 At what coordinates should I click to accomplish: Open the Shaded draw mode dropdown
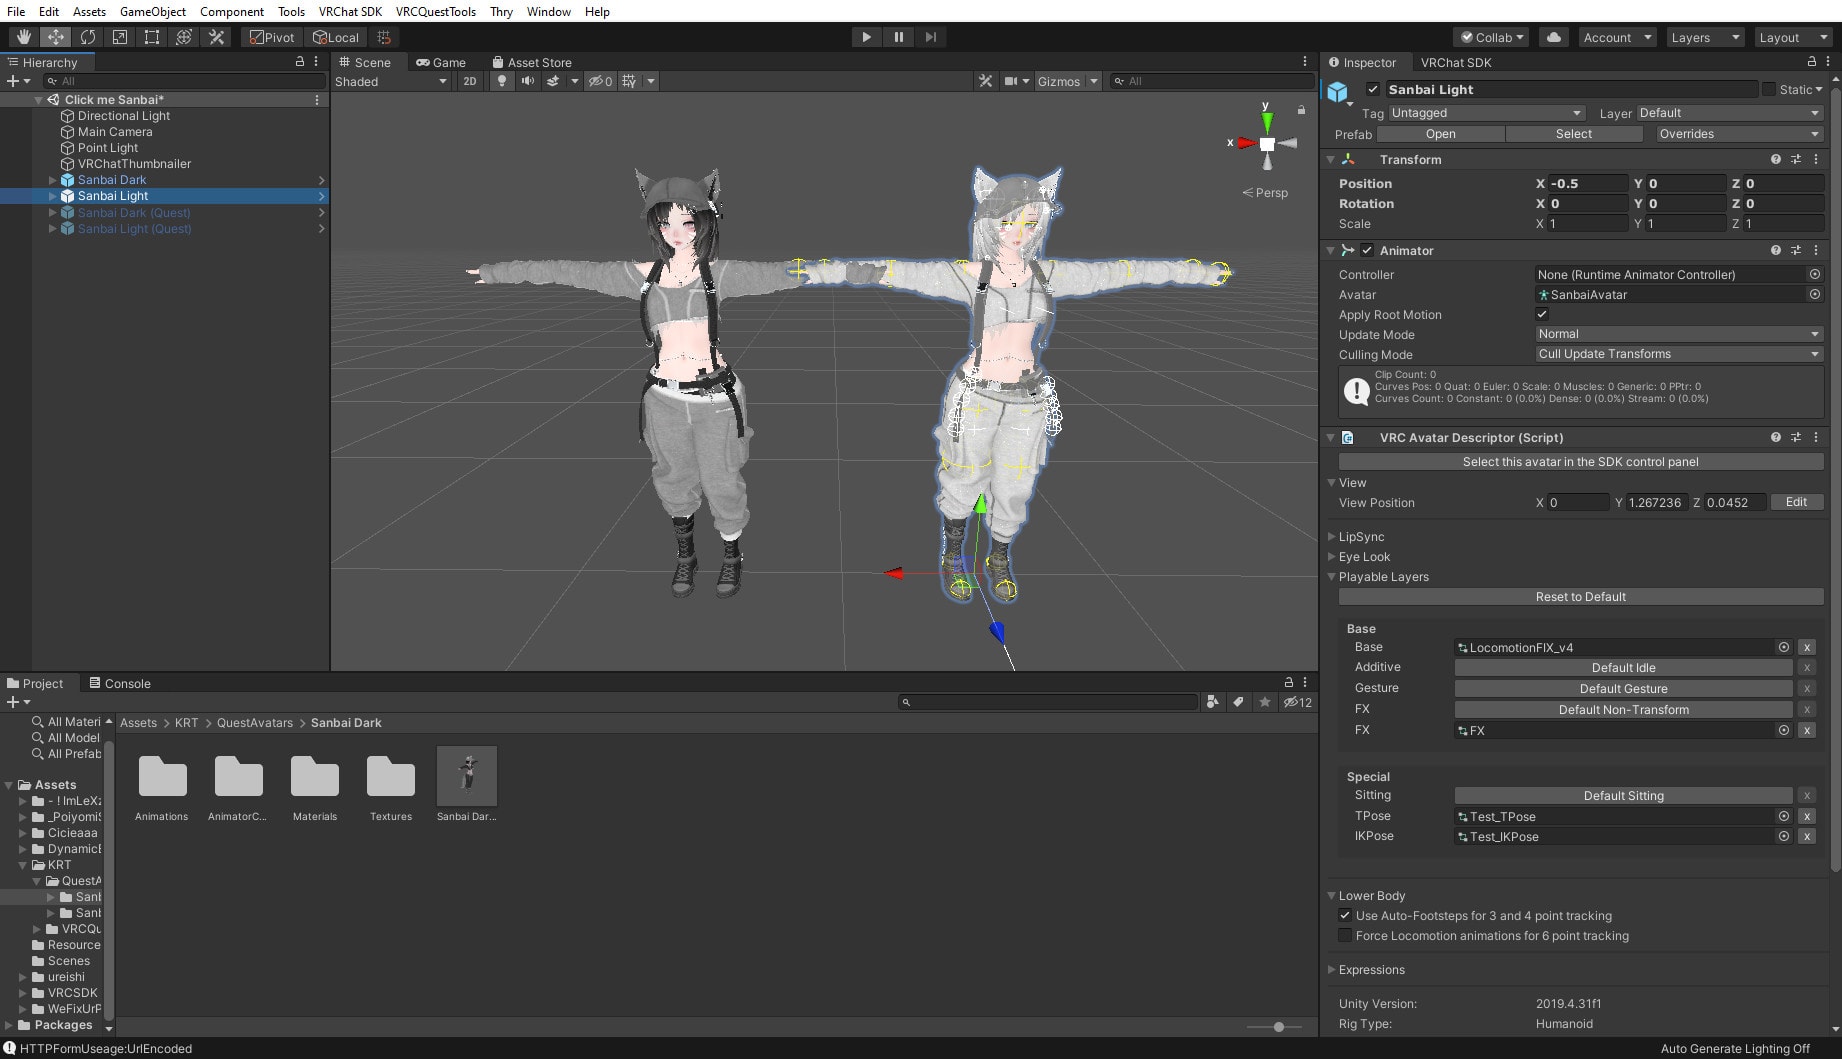(391, 81)
